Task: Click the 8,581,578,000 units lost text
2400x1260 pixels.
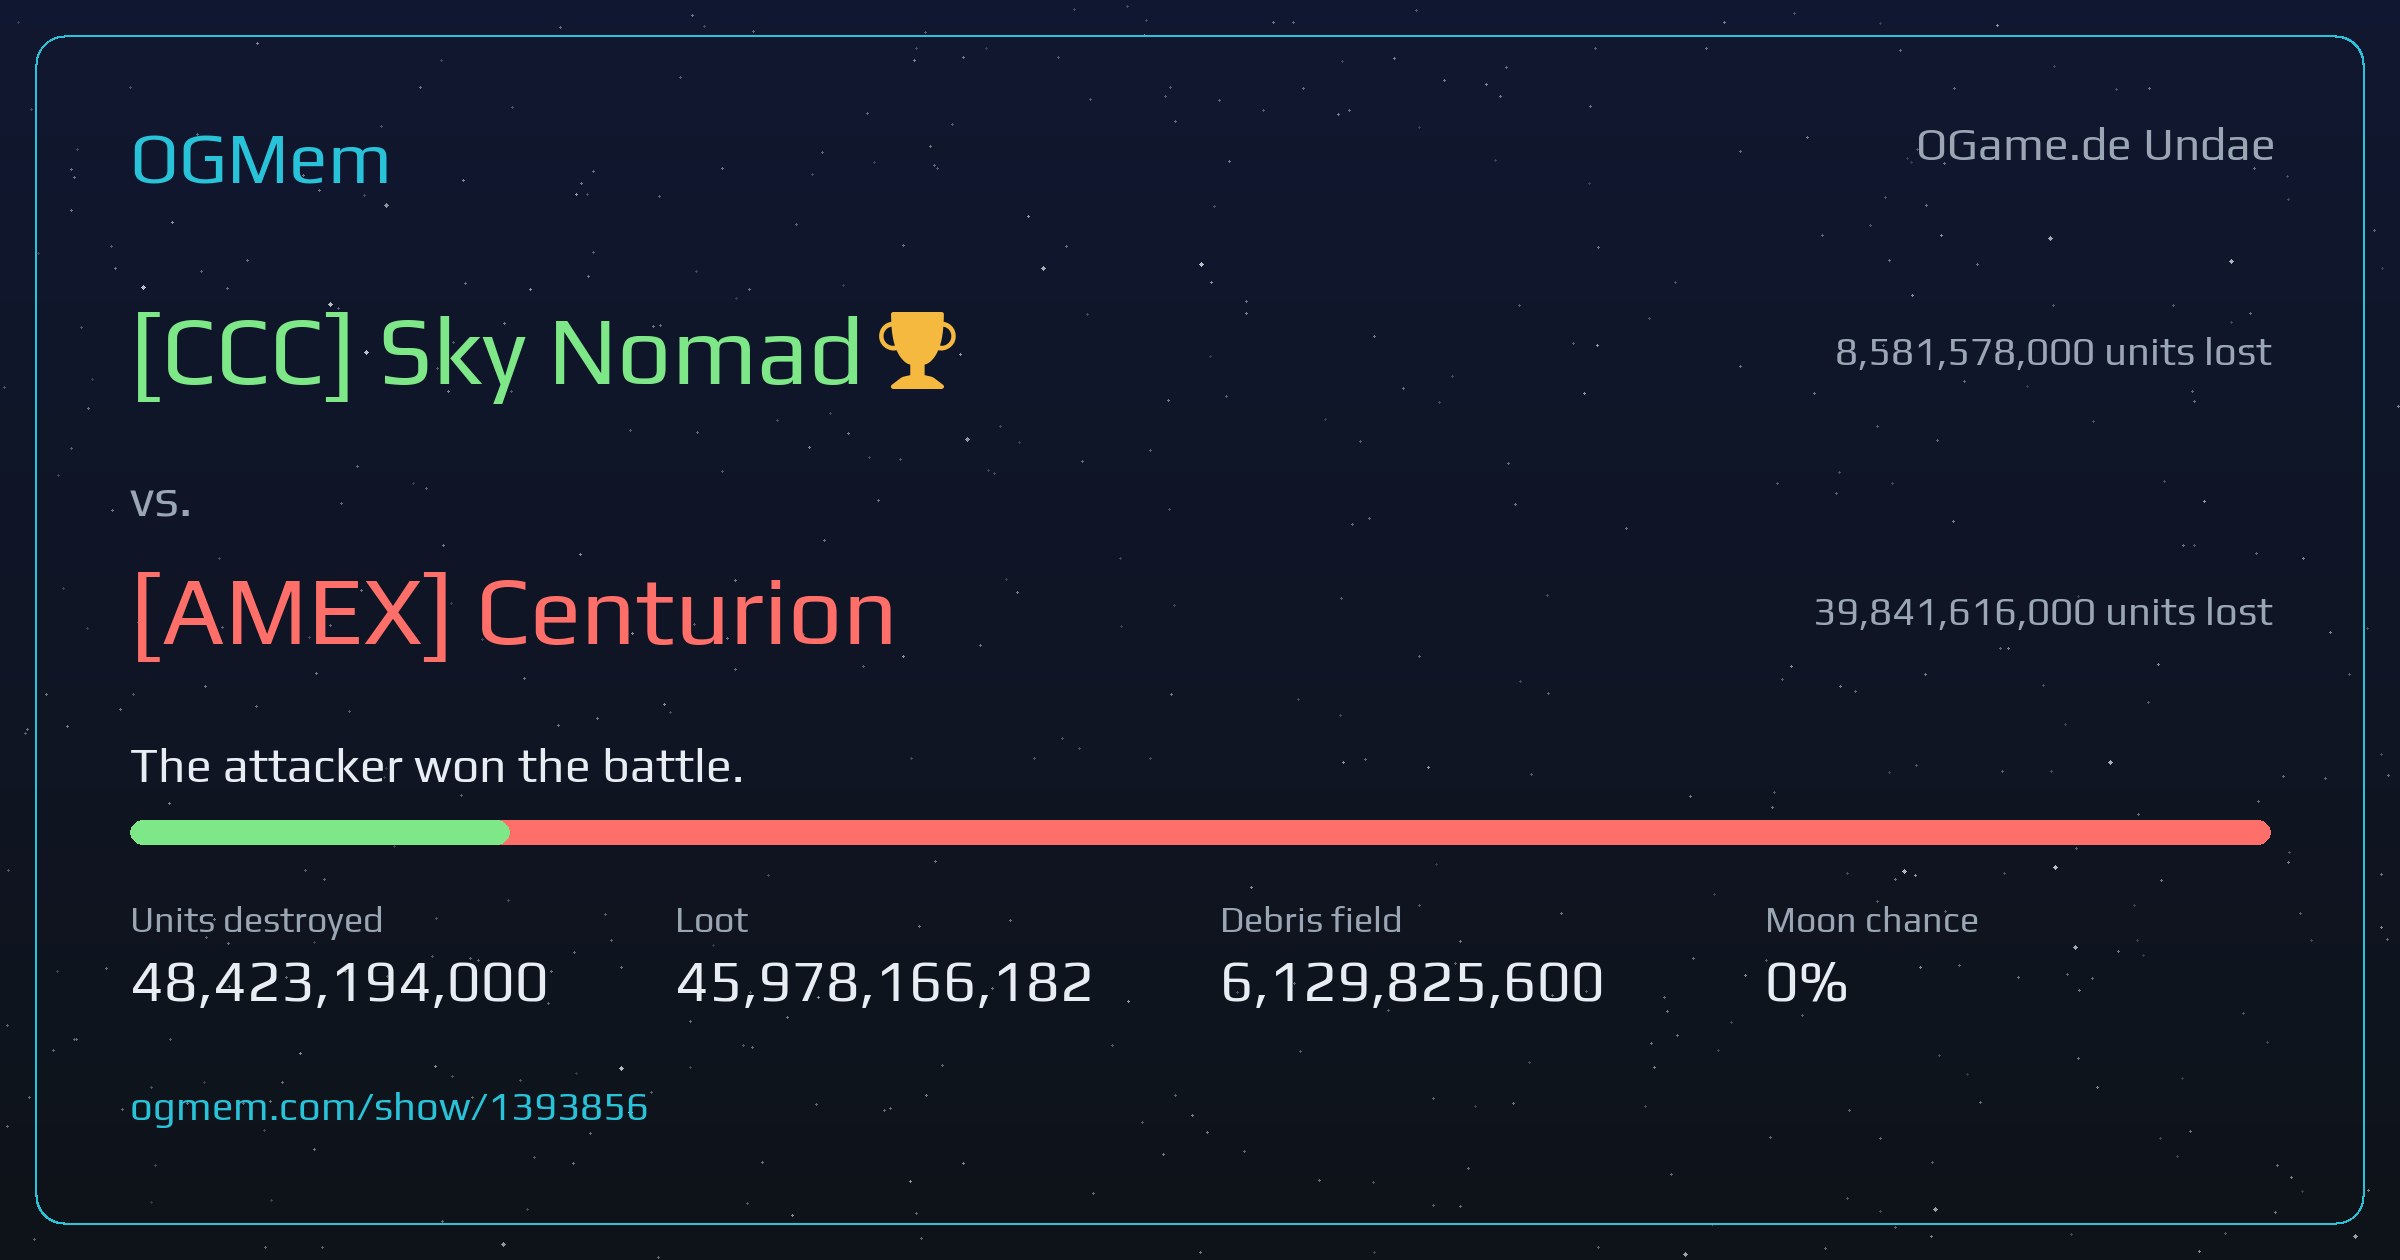Action: coord(2053,352)
